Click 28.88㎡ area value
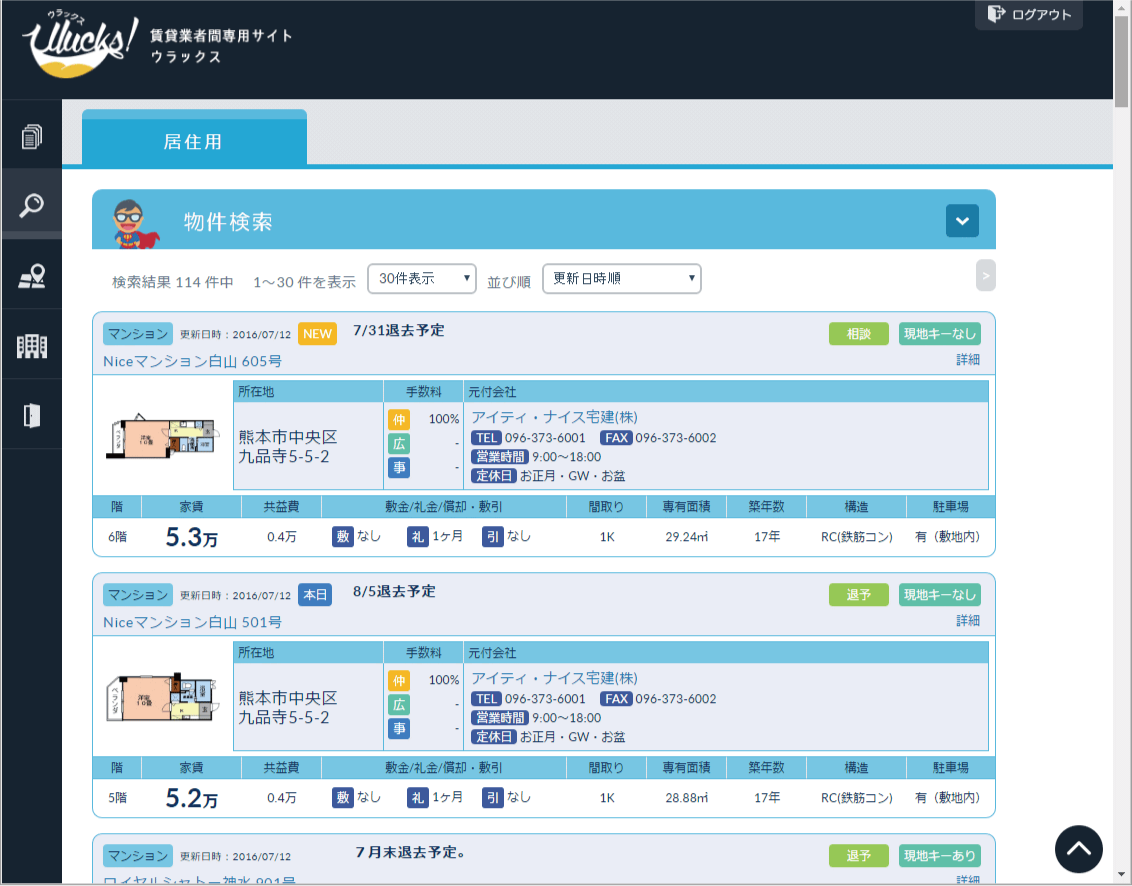Viewport: 1132px width, 886px height. click(x=687, y=798)
